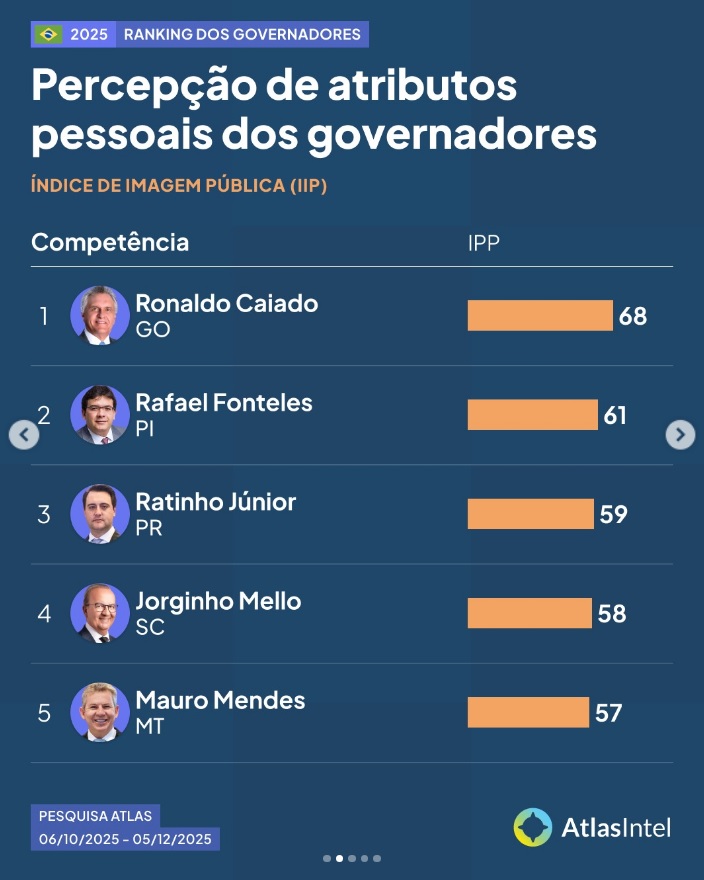
Task: Click the Ronaldo Caiado name
Action: (x=227, y=303)
